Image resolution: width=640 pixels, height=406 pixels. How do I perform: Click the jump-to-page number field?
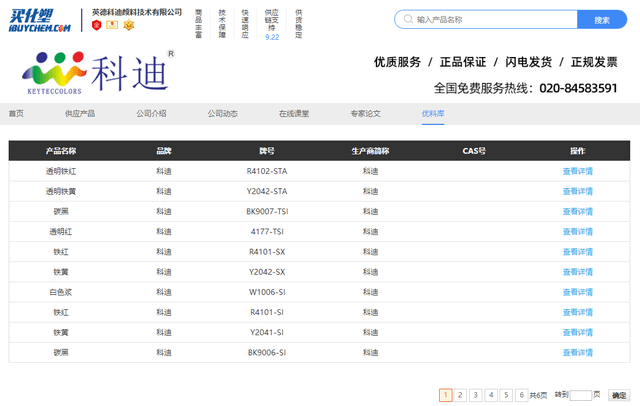581,395
